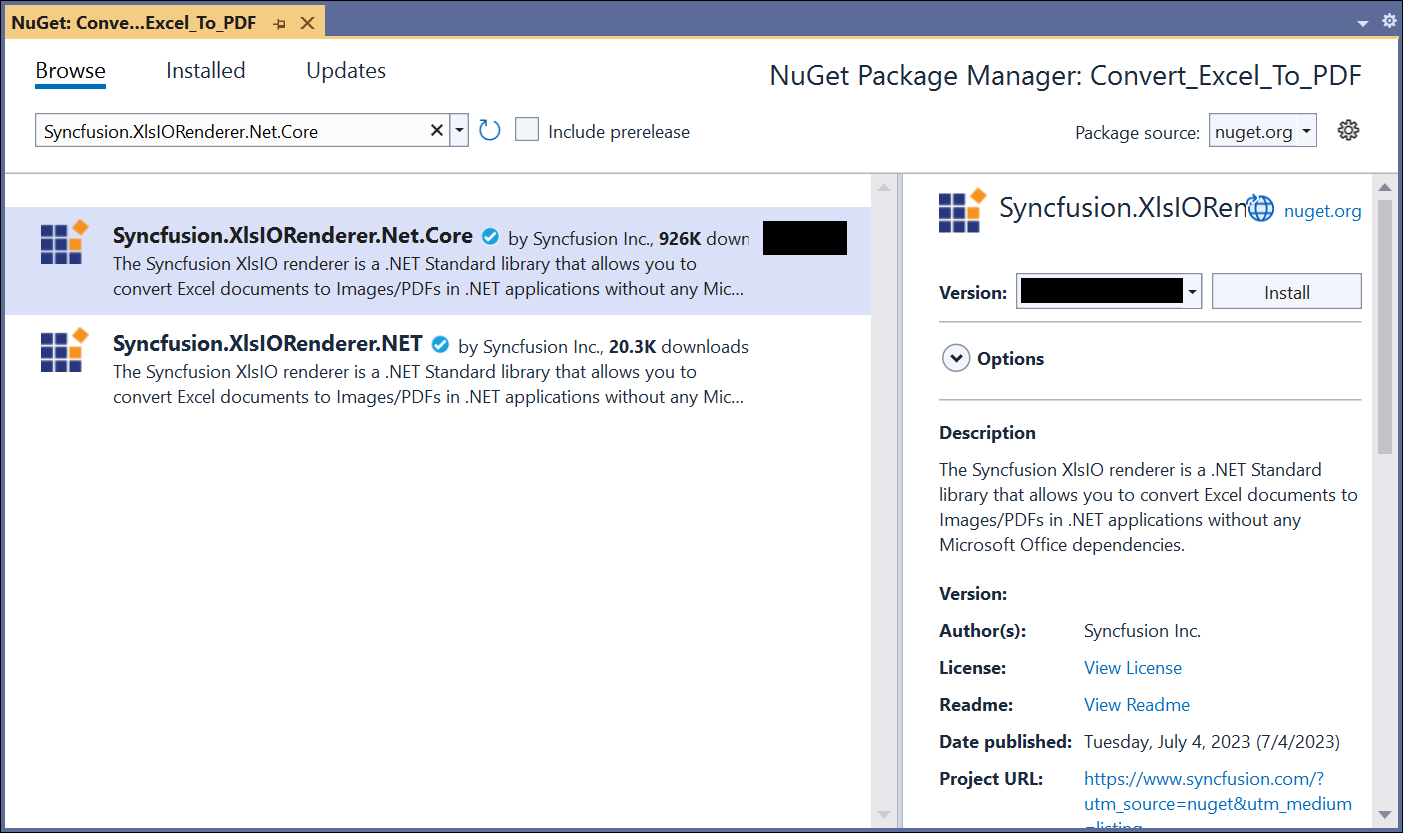Switch to the Updates tab
1403x833 pixels.
coord(346,70)
